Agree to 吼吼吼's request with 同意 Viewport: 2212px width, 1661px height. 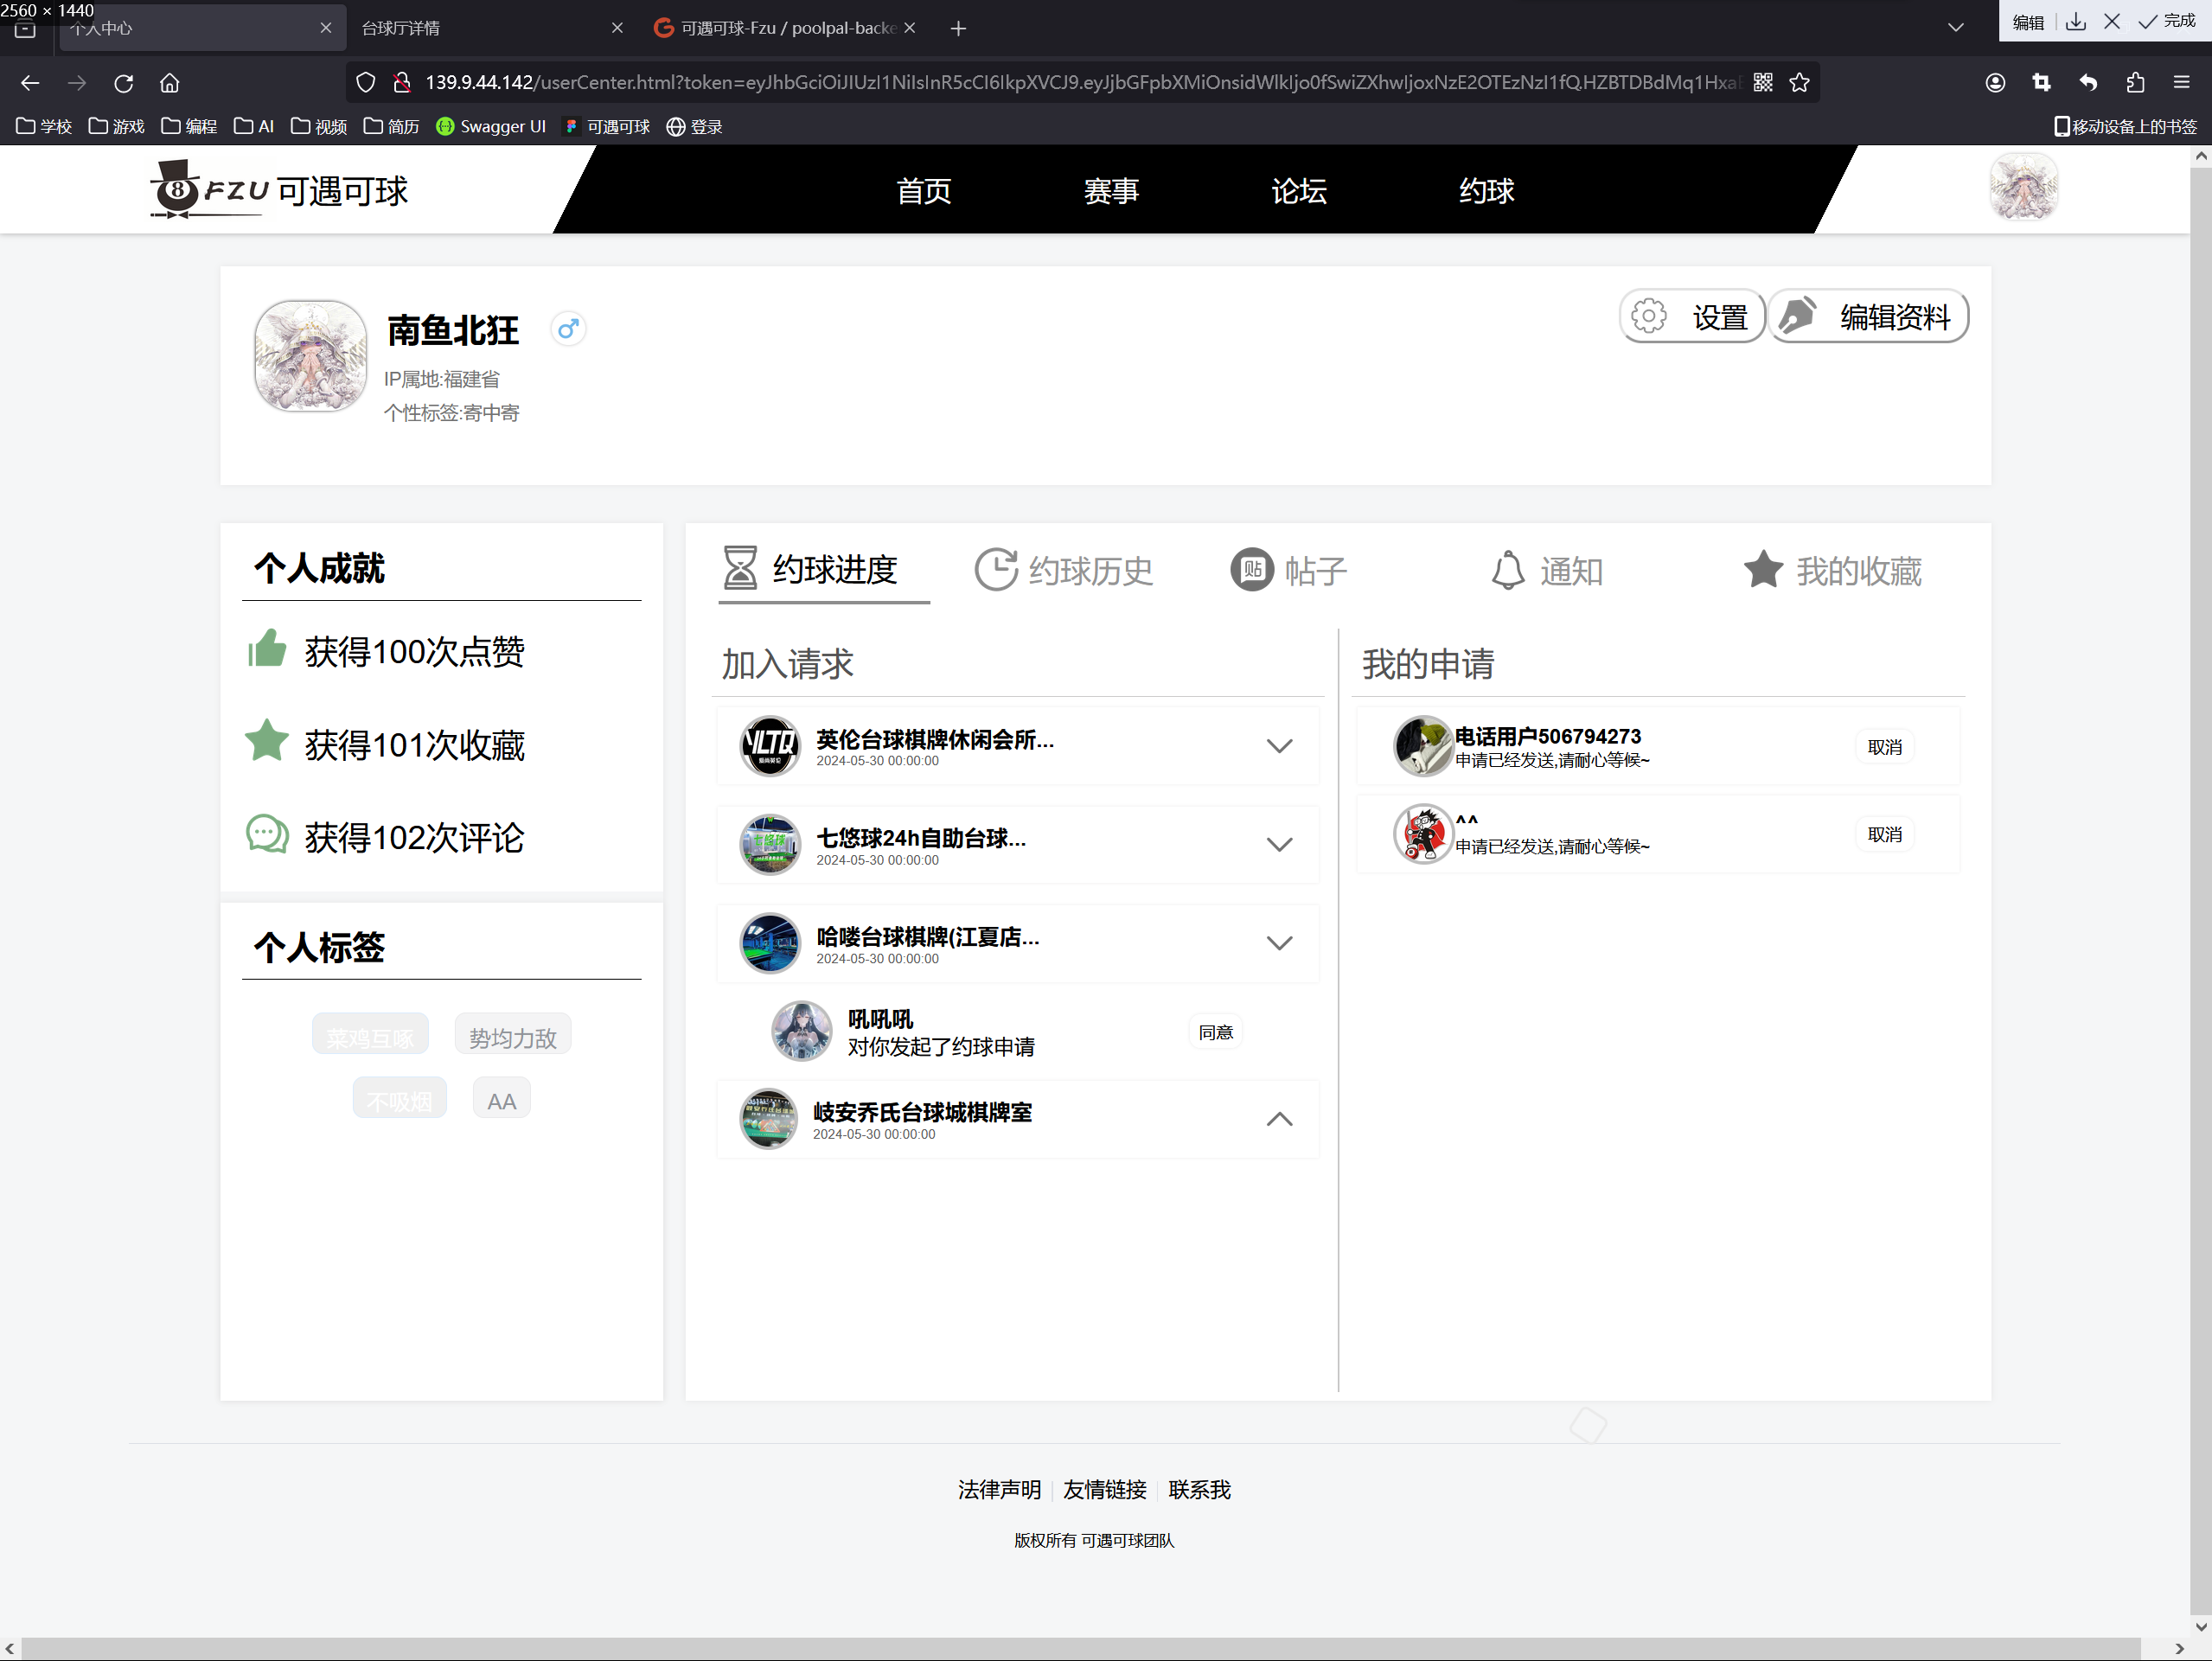pyautogui.click(x=1215, y=1032)
